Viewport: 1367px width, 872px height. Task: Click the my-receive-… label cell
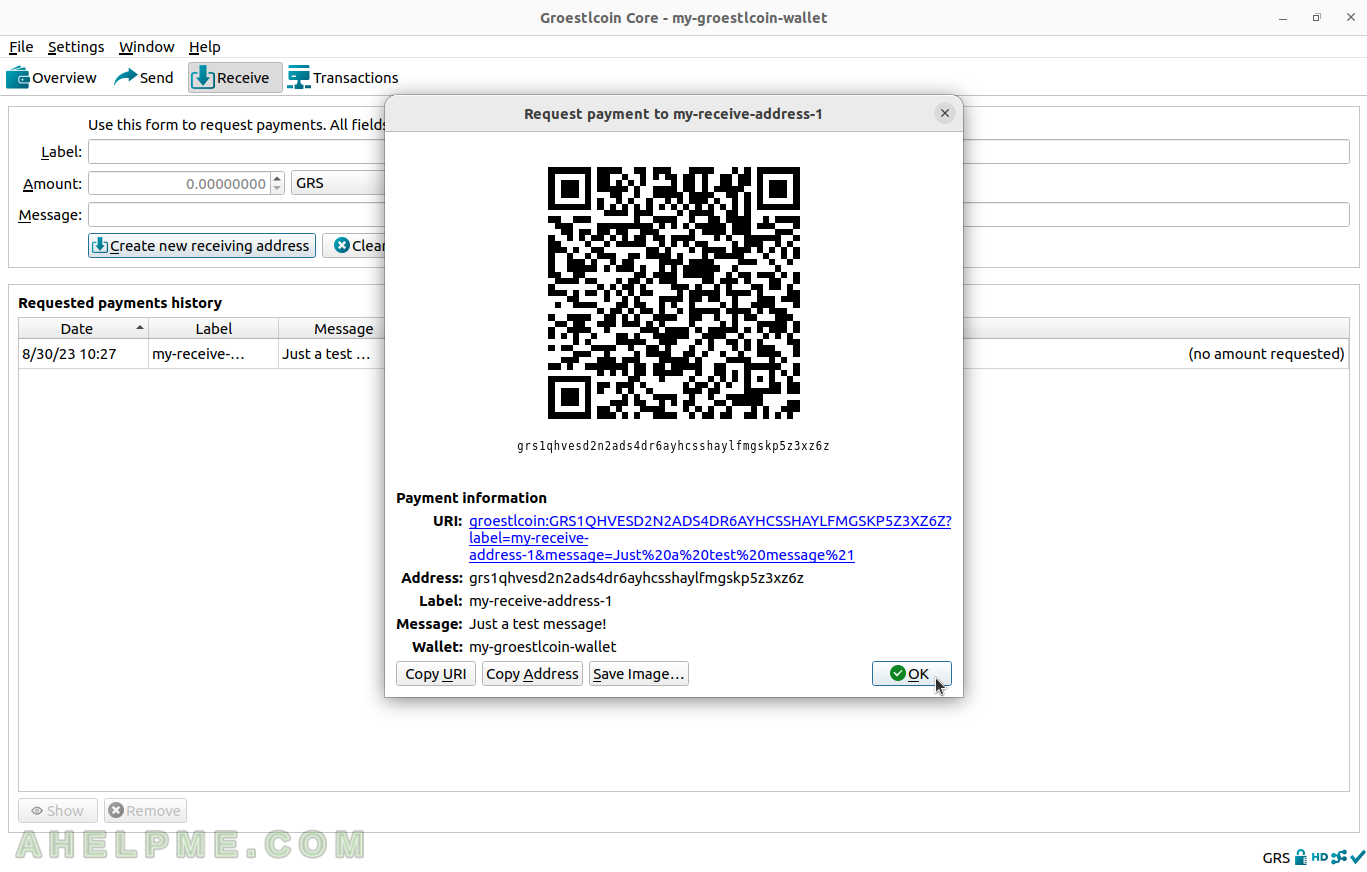point(213,354)
